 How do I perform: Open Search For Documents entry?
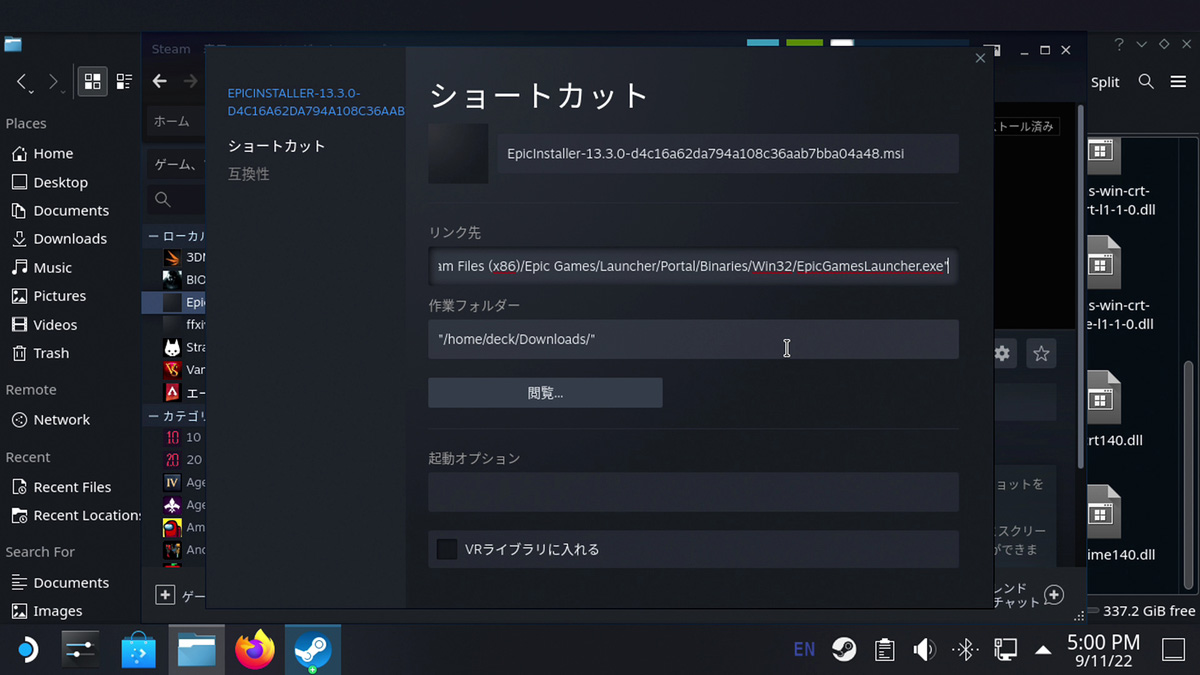[72, 582]
